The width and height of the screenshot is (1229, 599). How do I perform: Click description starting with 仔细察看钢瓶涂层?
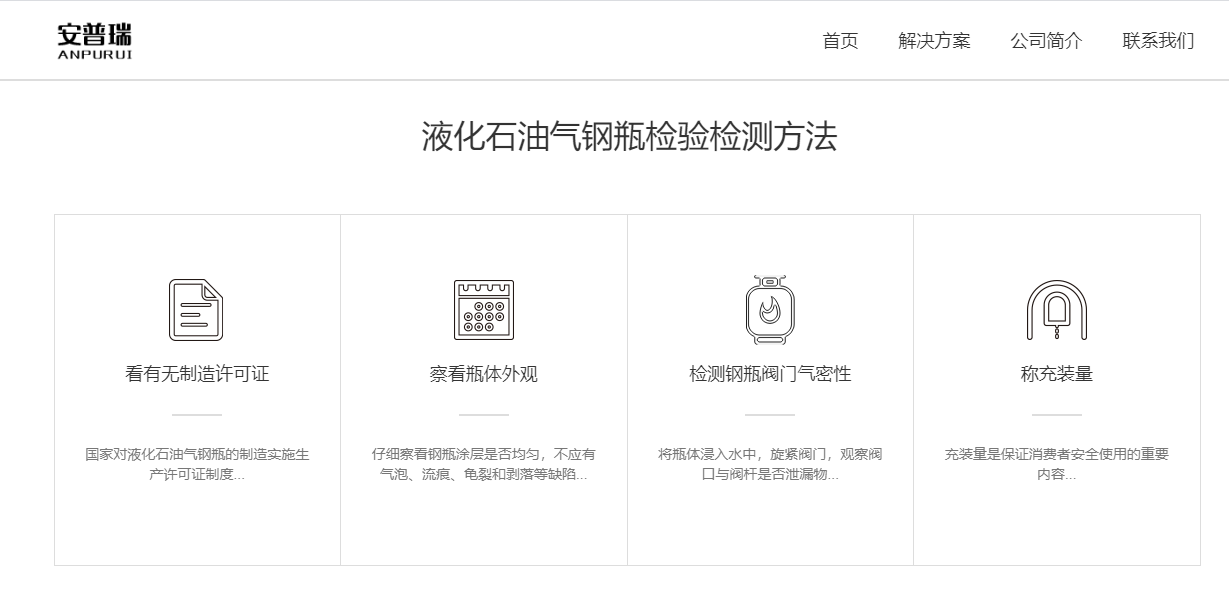tap(483, 464)
